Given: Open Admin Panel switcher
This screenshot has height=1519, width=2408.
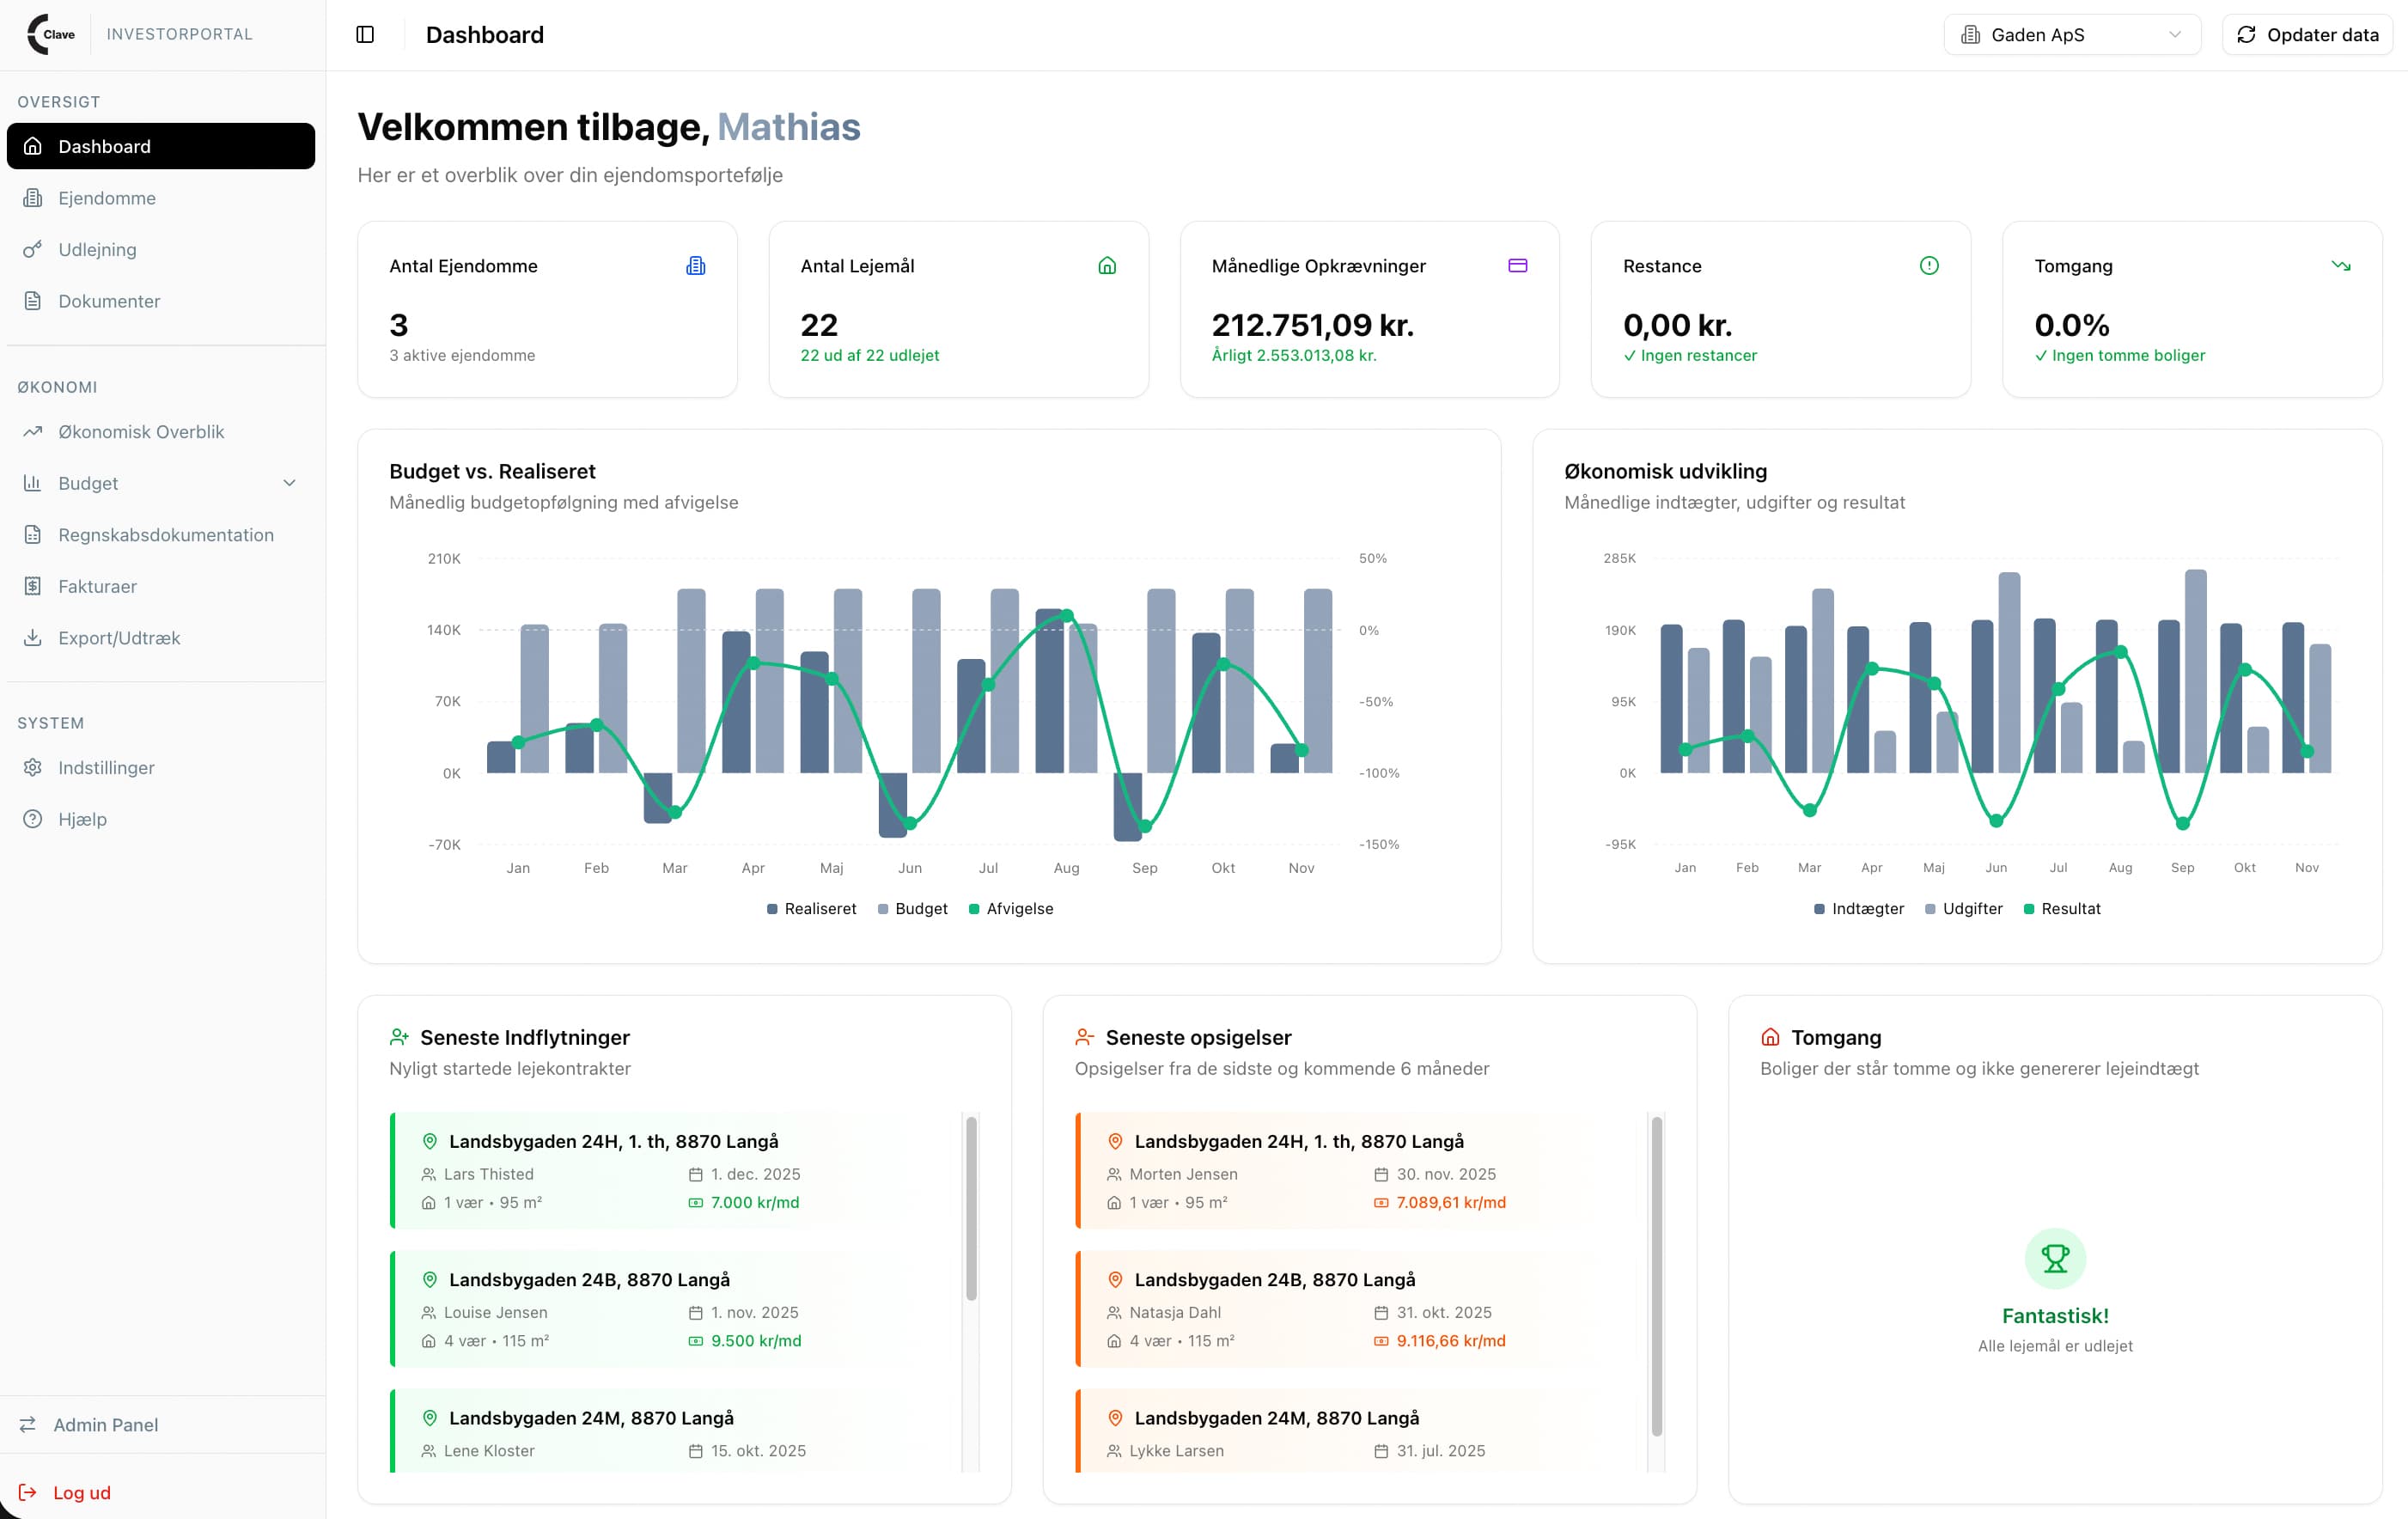Looking at the screenshot, I should (x=105, y=1424).
